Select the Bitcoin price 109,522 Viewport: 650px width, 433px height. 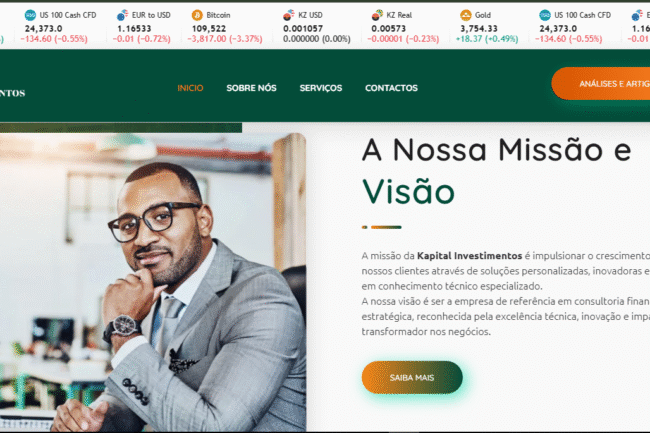[x=209, y=29]
